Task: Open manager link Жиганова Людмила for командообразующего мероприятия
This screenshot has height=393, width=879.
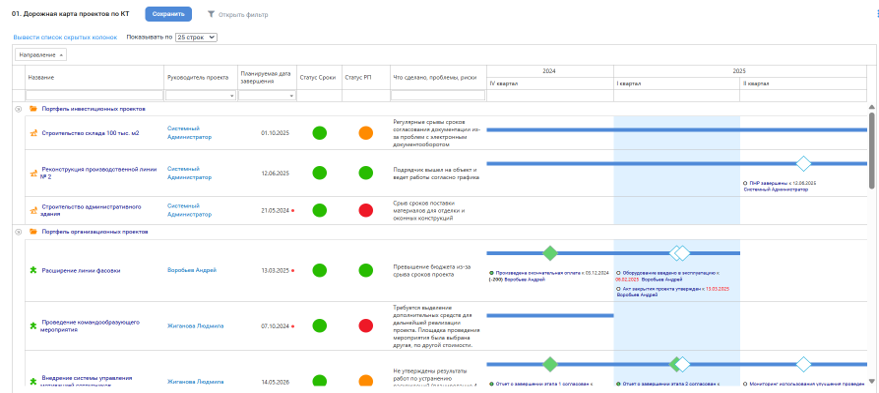Action: 196,326
